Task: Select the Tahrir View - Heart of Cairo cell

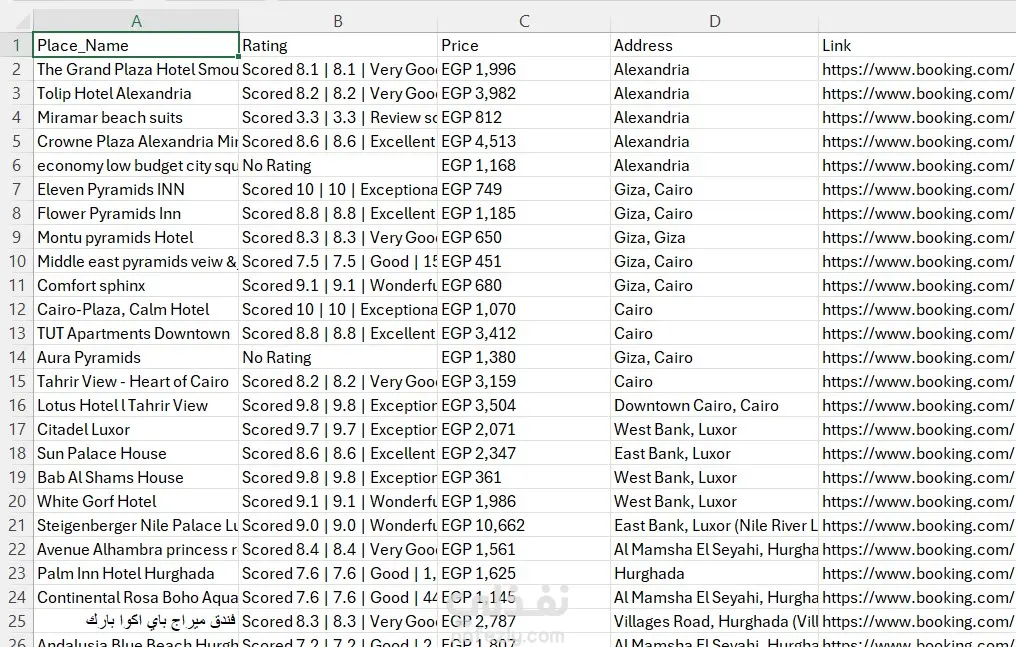Action: (x=136, y=381)
